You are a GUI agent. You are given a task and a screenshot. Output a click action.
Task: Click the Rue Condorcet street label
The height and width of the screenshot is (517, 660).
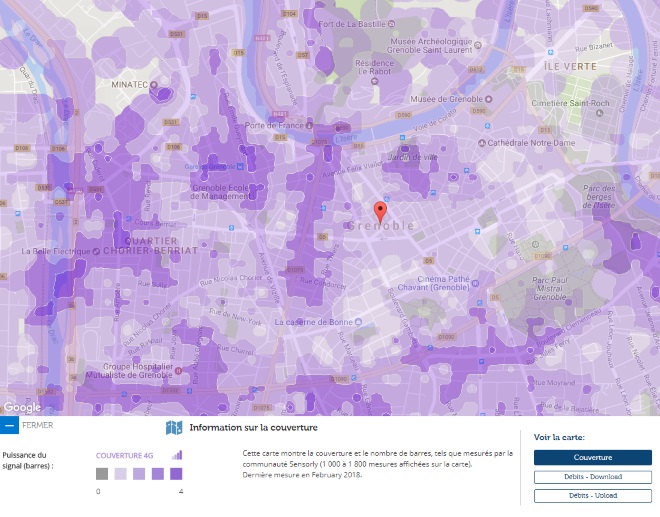click(x=323, y=283)
